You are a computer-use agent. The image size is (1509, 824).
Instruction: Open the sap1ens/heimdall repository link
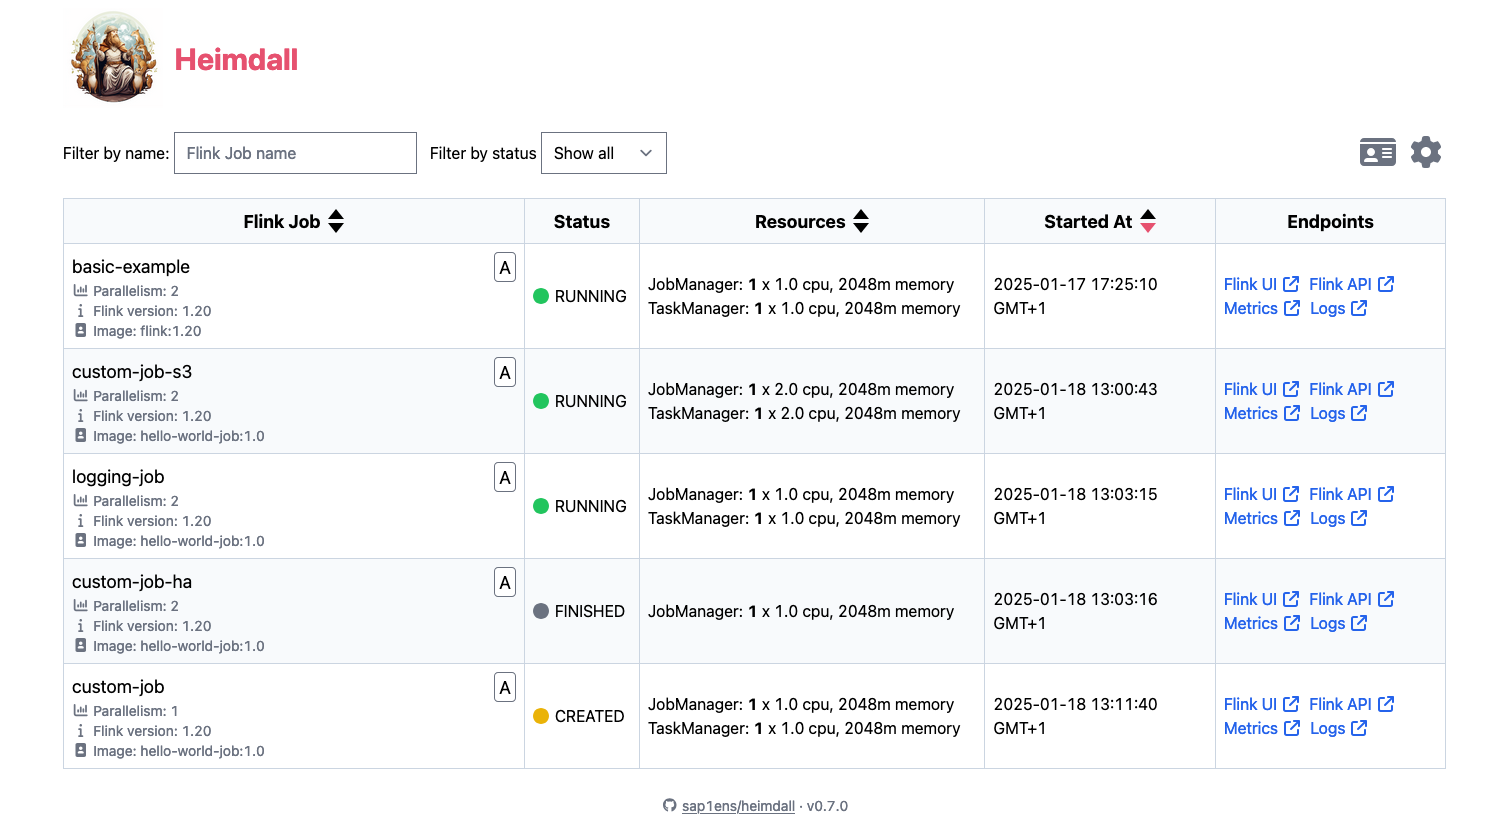click(x=738, y=805)
